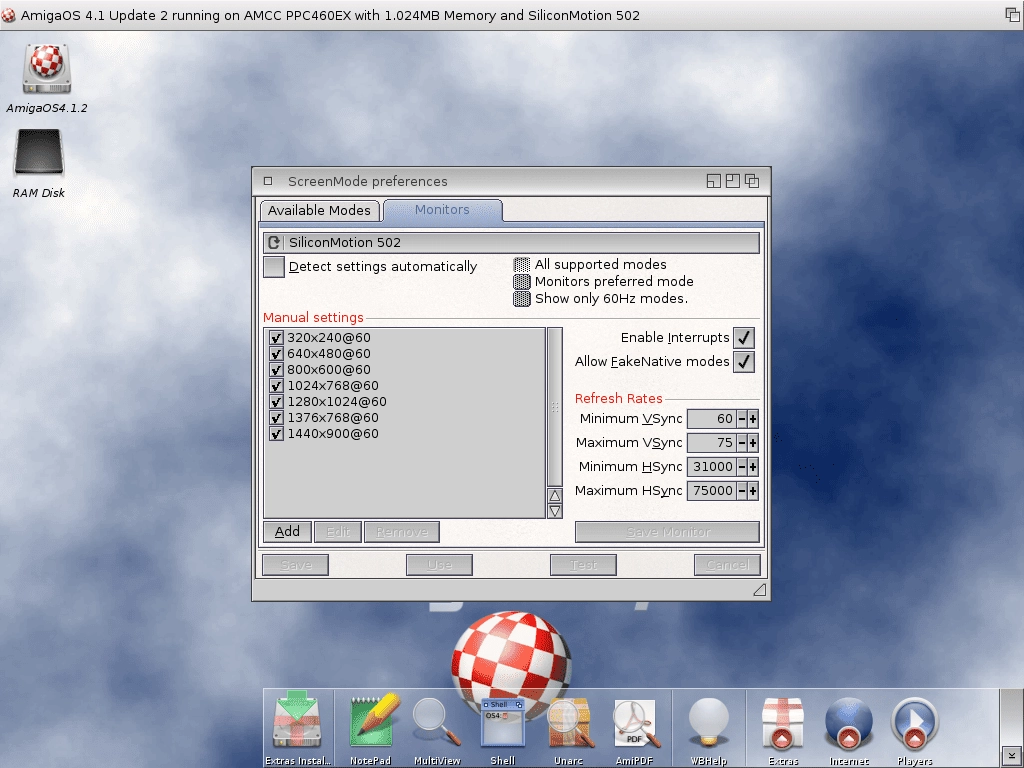The height and width of the screenshot is (768, 1024).
Task: Click the Minimum VSync value field
Action: coord(712,419)
